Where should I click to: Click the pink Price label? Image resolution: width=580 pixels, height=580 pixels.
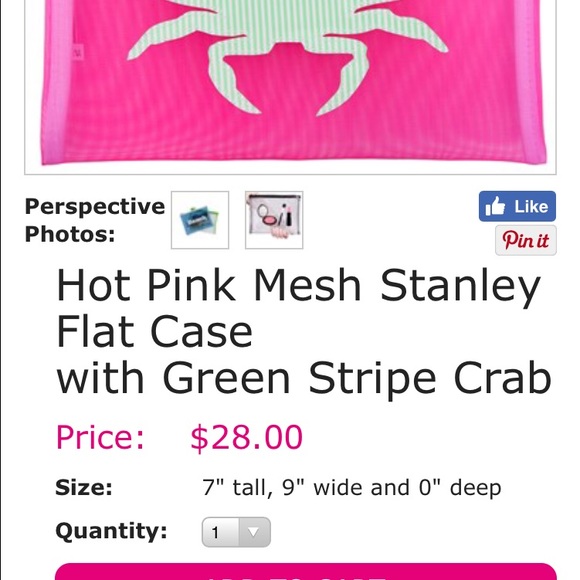click(100, 438)
